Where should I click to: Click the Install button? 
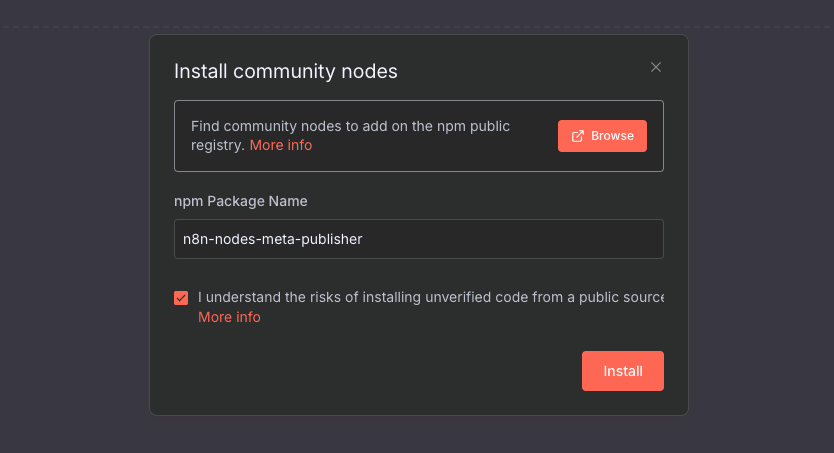tap(622, 371)
